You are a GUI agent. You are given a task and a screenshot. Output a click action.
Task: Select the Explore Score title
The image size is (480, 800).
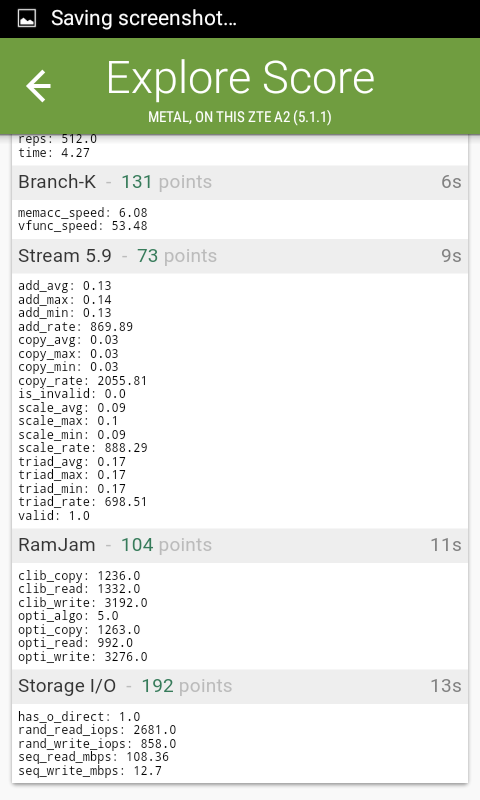coord(240,78)
